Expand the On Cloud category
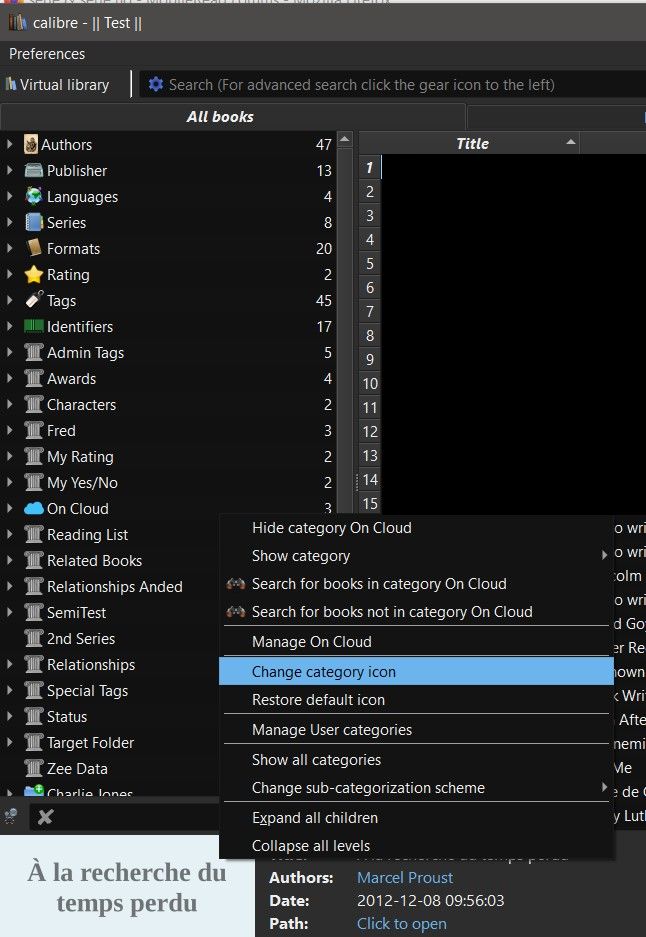The width and height of the screenshot is (646, 937). (10, 508)
